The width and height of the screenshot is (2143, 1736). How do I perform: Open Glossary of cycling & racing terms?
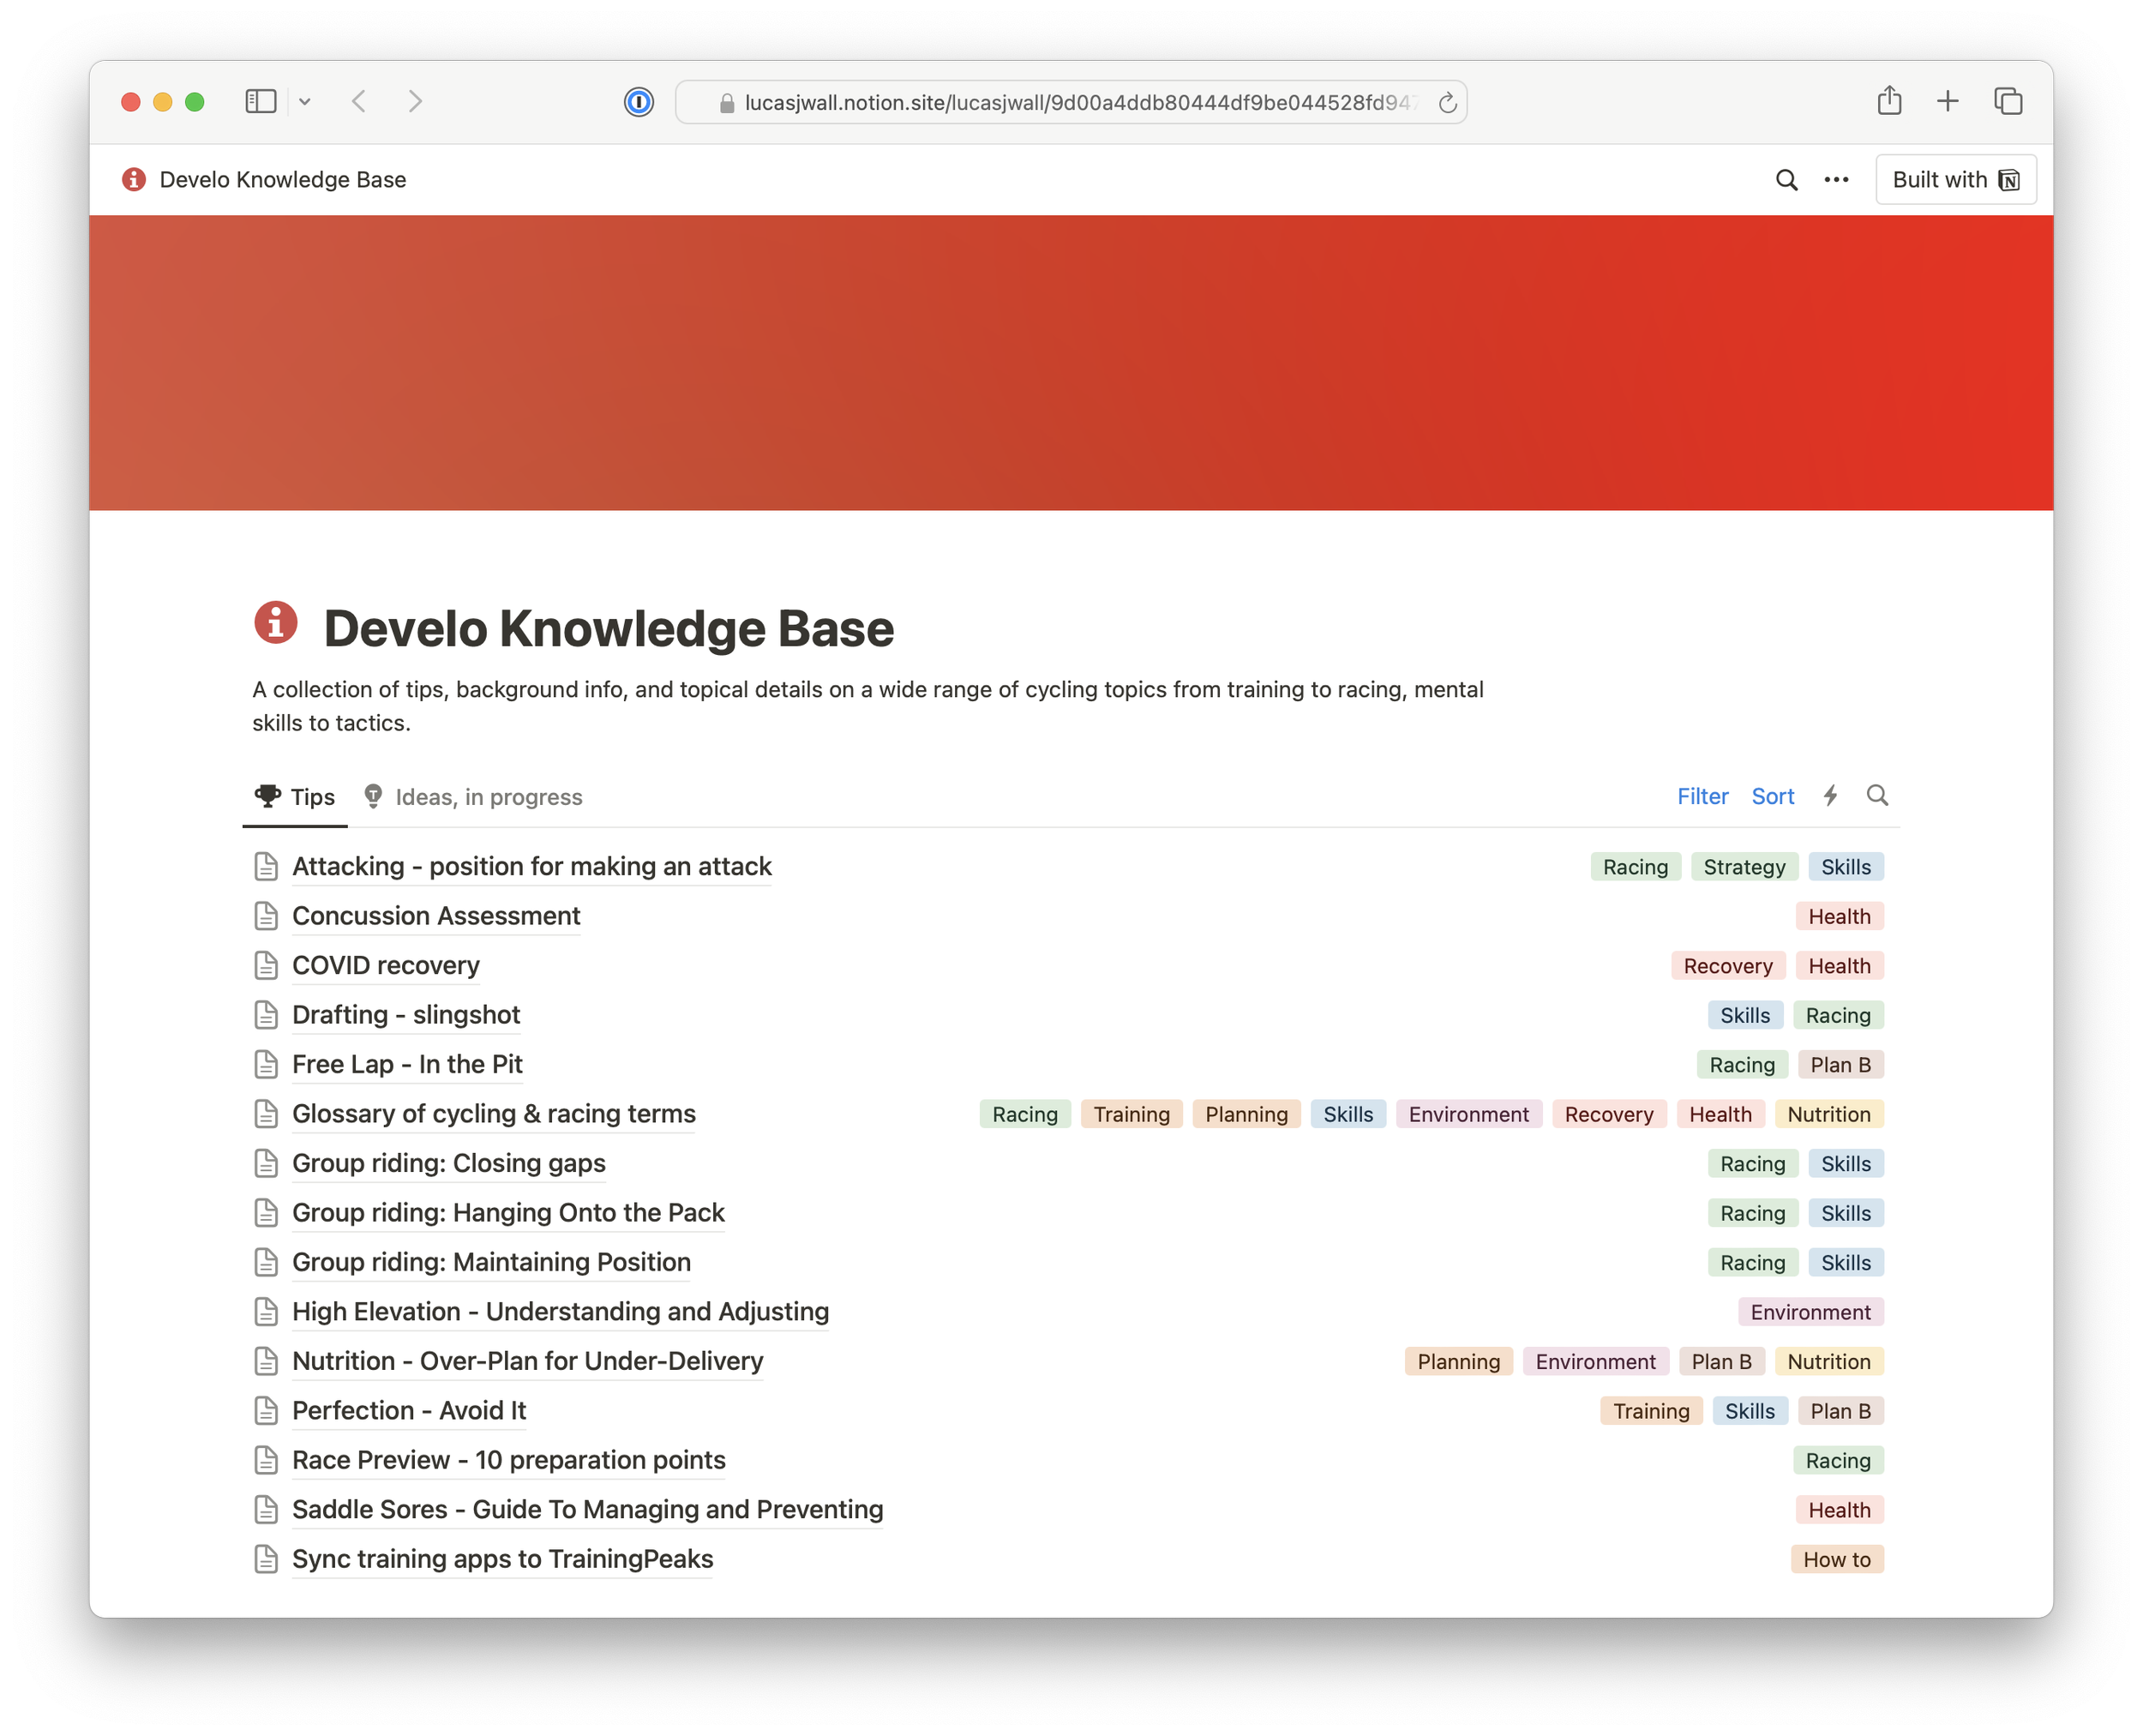click(494, 1115)
